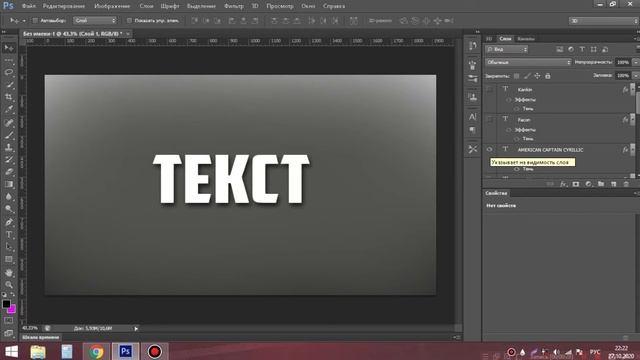This screenshot has width=640, height=360.
Task: Open Google Chrome from the taskbar
Action: pyautogui.click(x=96, y=351)
